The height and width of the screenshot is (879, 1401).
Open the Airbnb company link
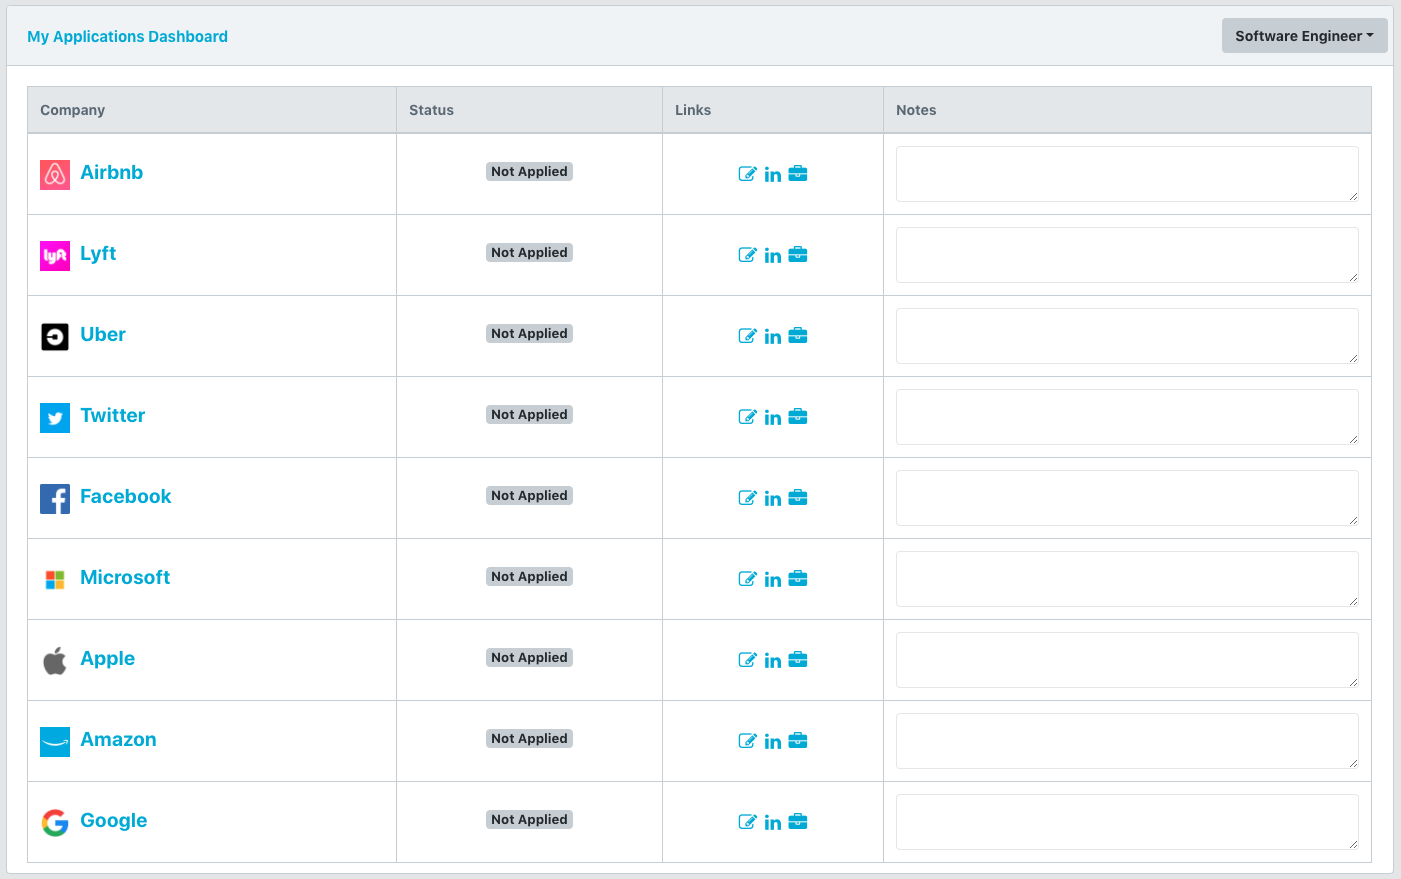111,173
